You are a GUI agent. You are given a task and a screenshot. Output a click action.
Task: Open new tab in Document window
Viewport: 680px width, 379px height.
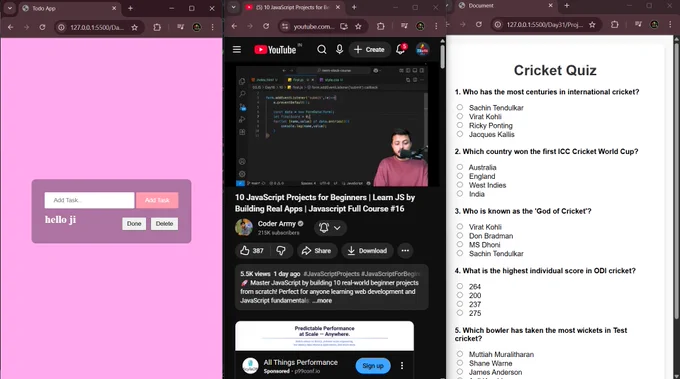566,6
